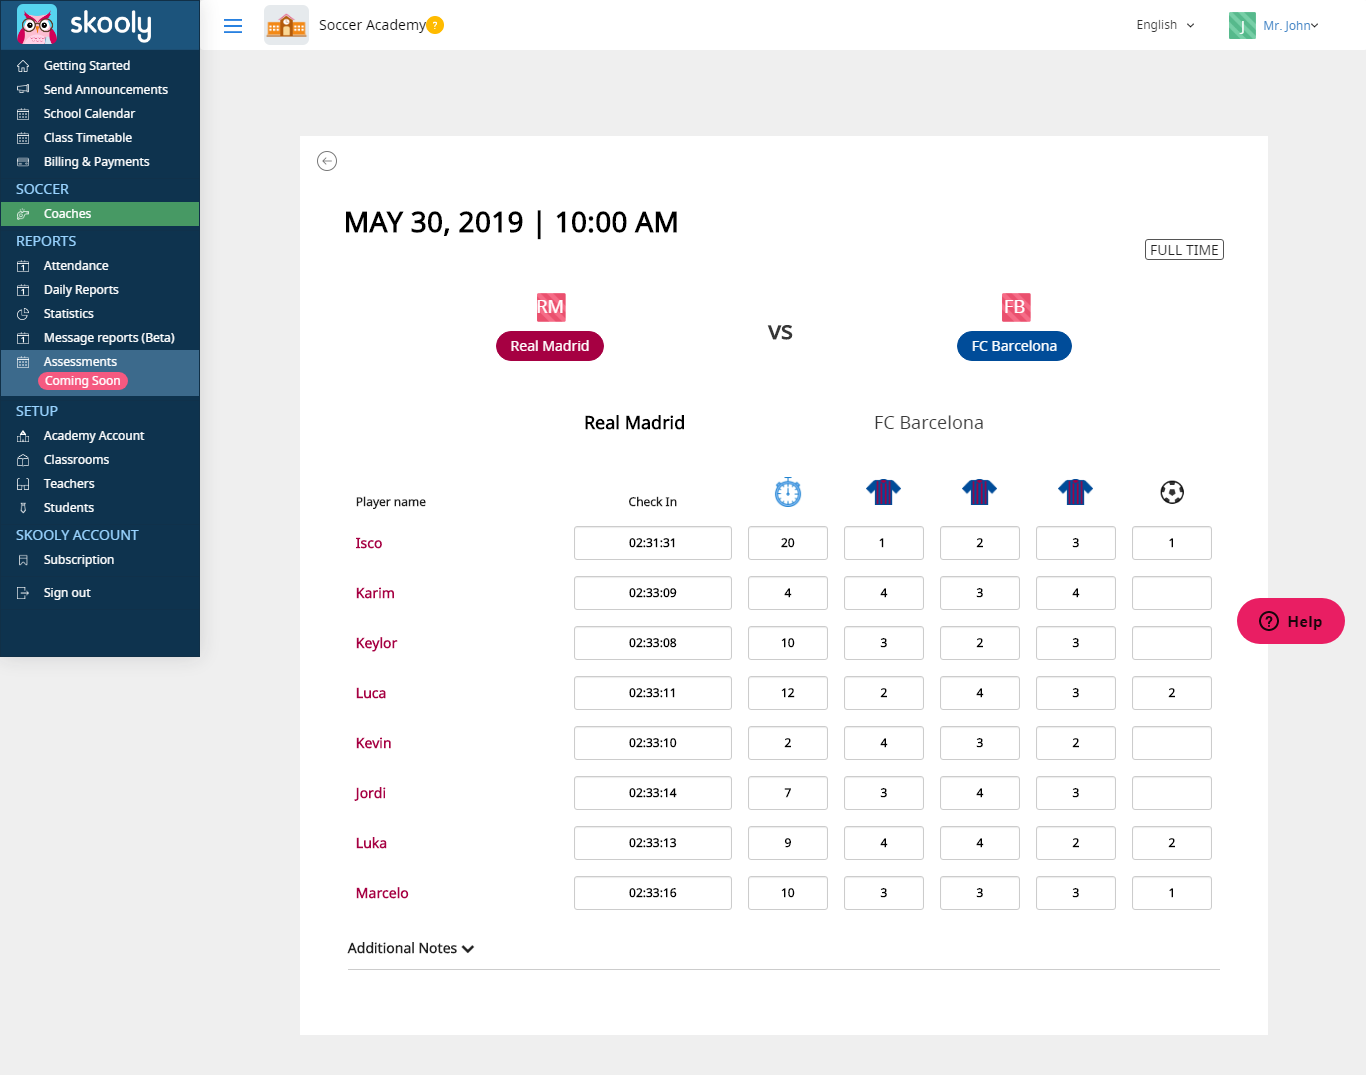1366x1075 pixels.
Task: Open the English language dropdown
Action: point(1165,25)
